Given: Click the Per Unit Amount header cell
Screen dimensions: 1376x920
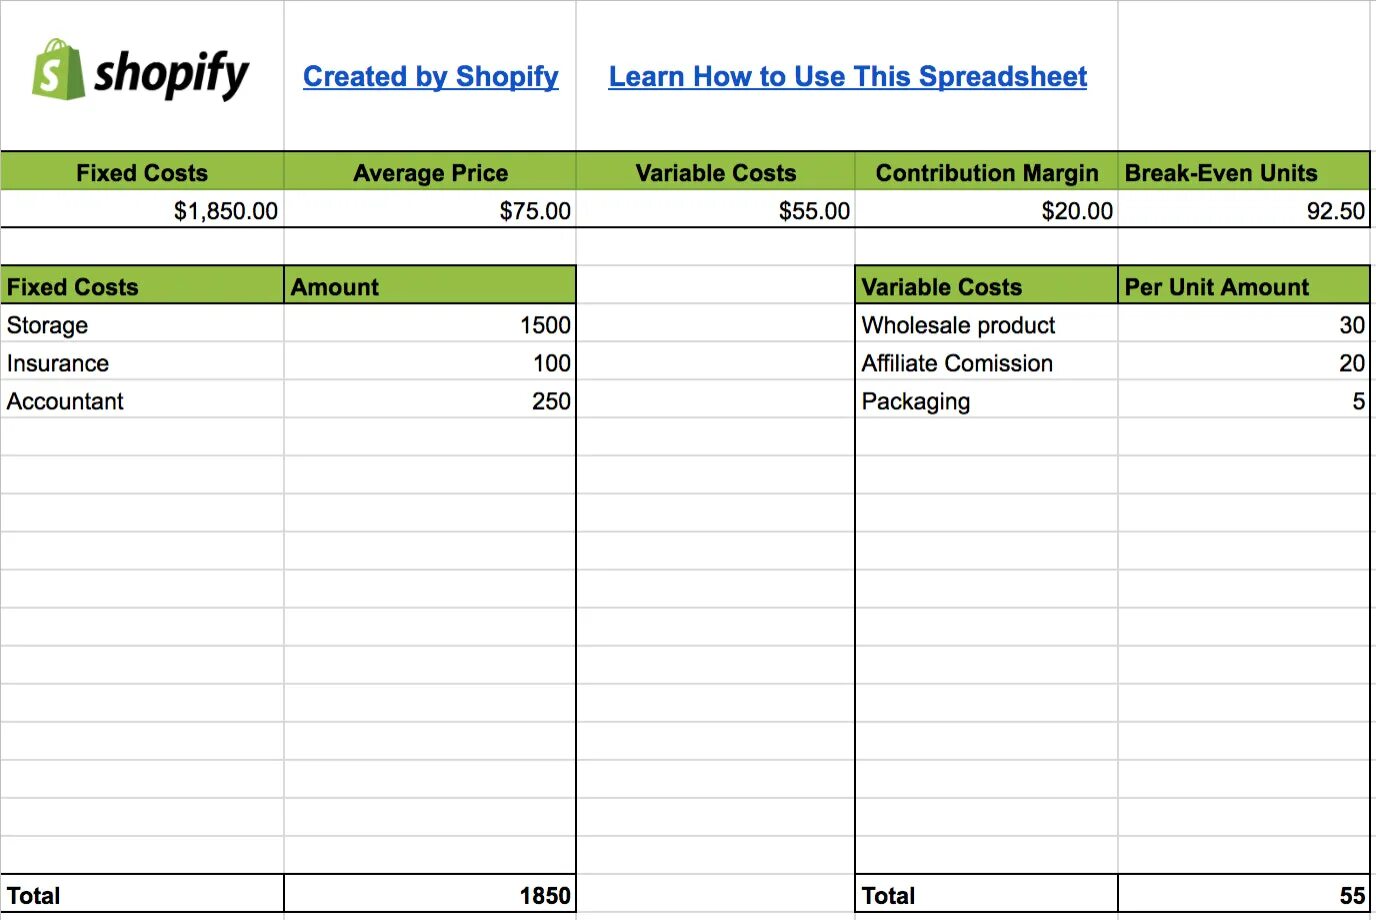Looking at the screenshot, I should (1244, 286).
